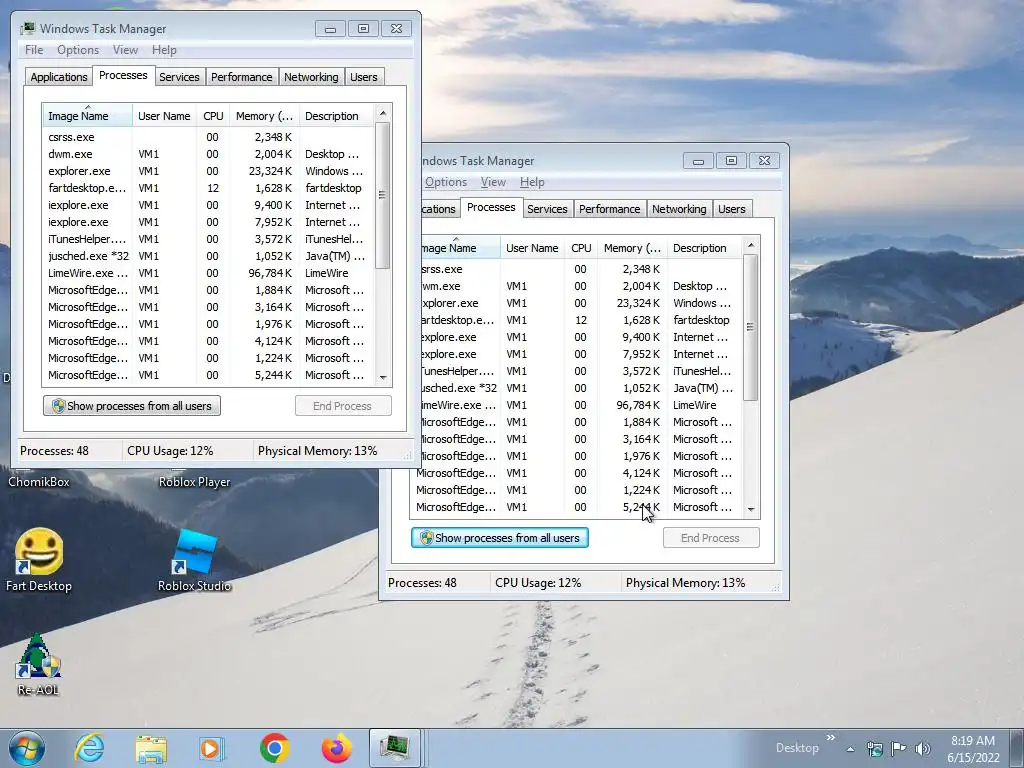Click Show processes from all users, front window
The height and width of the screenshot is (768, 1024).
point(500,537)
